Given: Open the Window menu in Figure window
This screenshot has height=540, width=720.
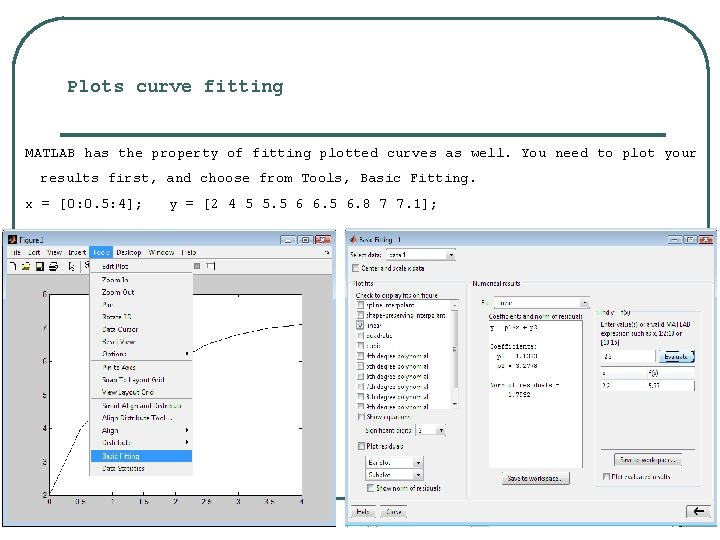Looking at the screenshot, I should tap(161, 252).
